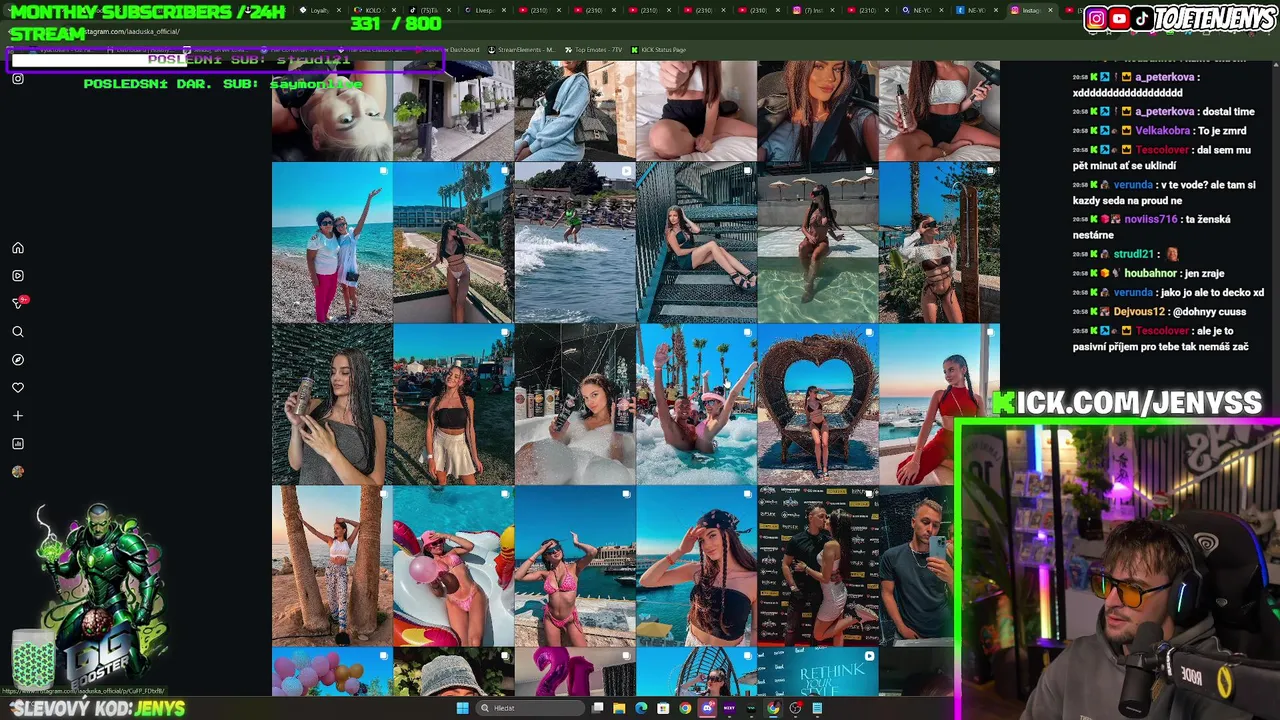Image resolution: width=1280 pixels, height=720 pixels.
Task: Open the pink flamingo float post
Action: [453, 567]
